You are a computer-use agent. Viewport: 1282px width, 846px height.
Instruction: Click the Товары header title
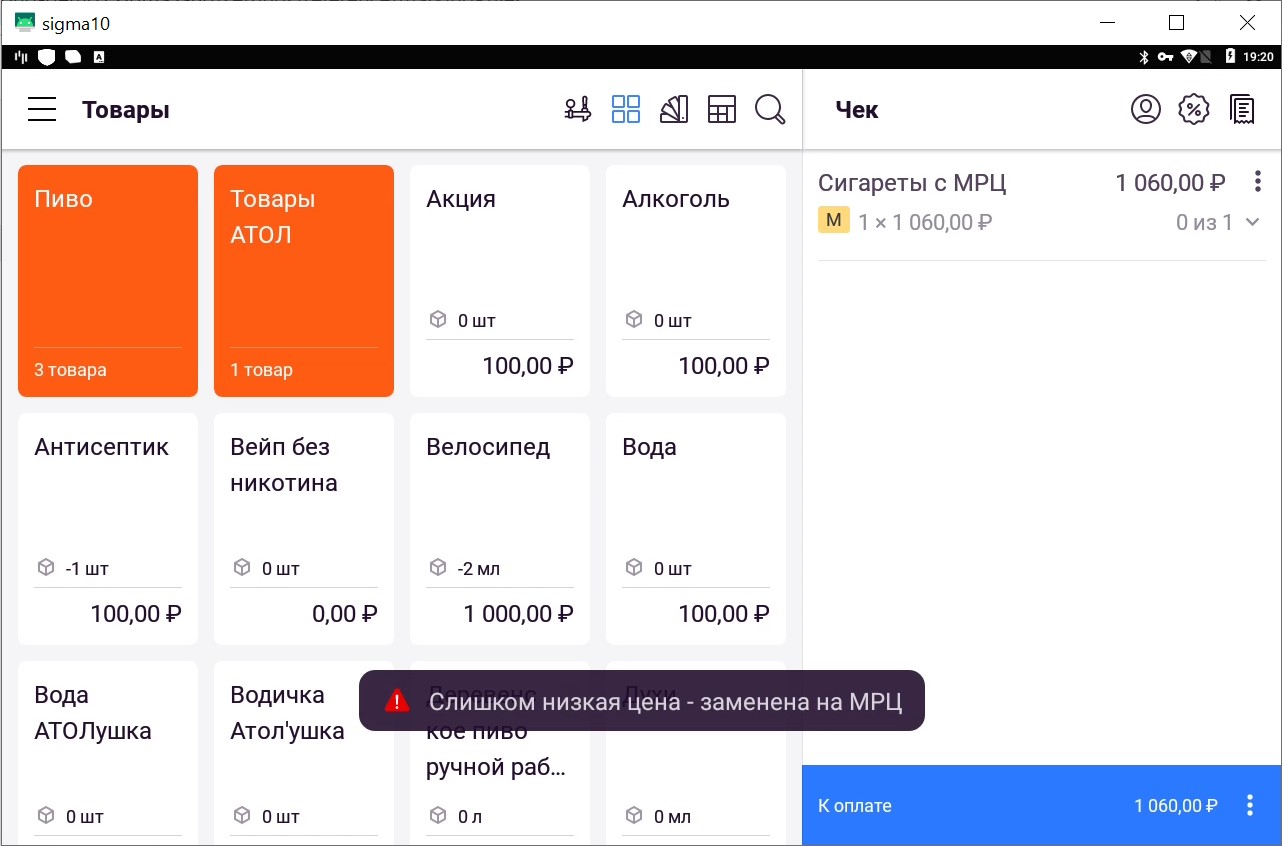(126, 110)
